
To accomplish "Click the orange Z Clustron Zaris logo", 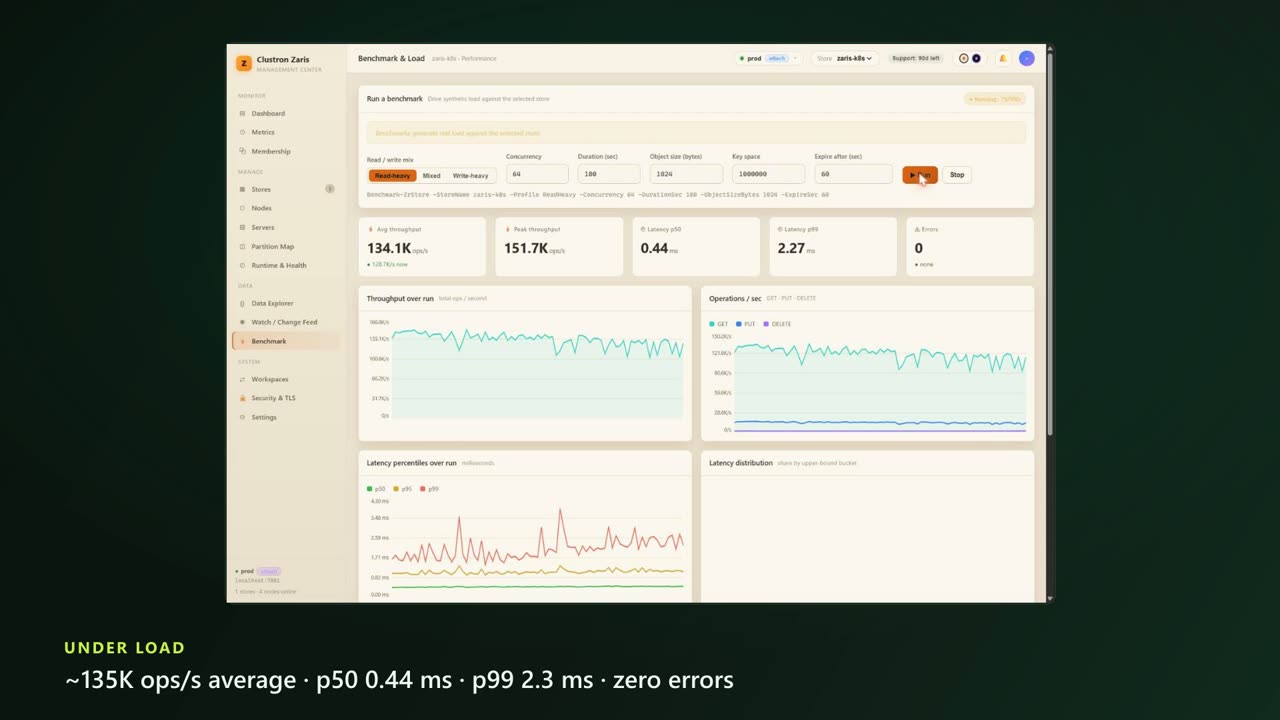I will 244,63.
